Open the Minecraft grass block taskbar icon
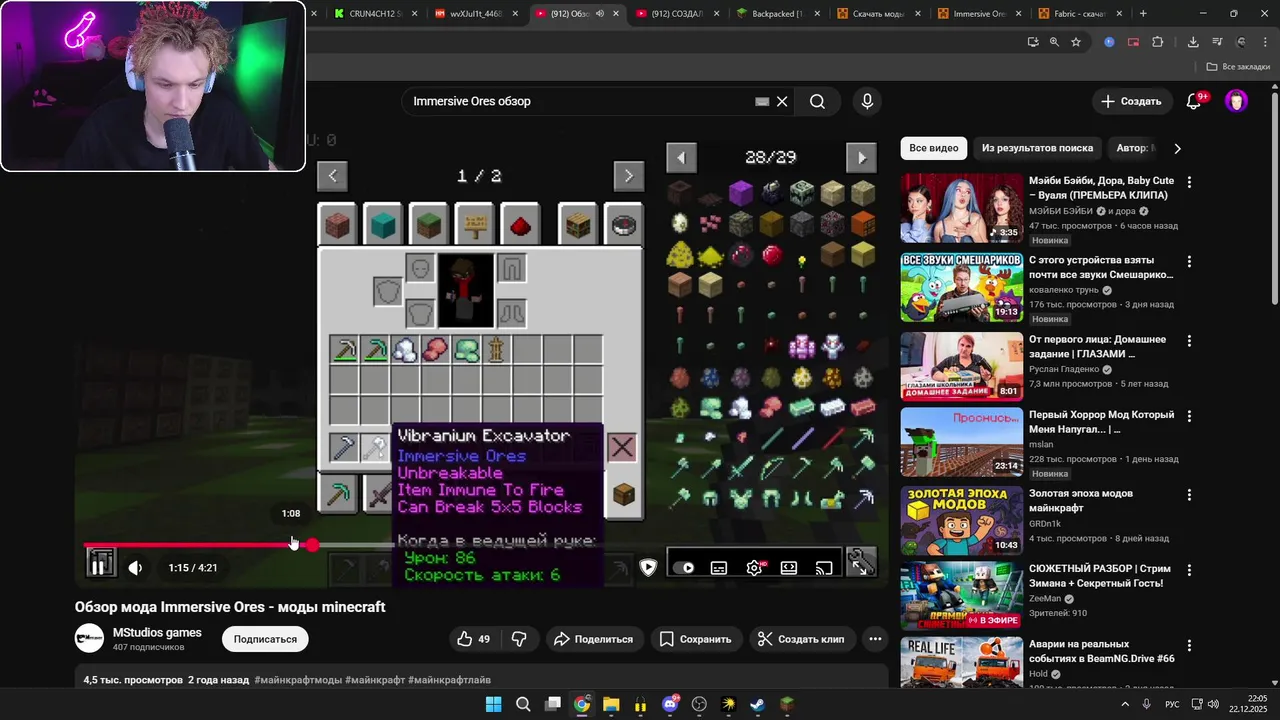 pos(787,704)
